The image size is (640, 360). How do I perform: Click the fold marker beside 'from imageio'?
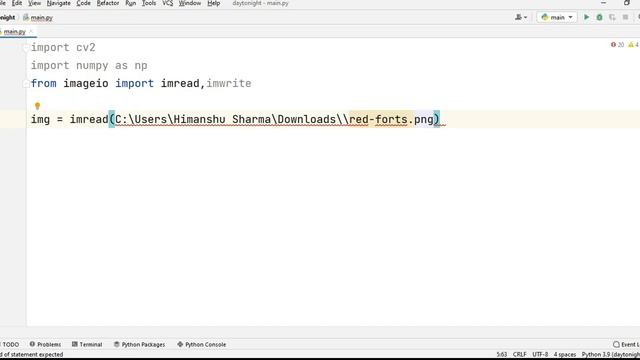click(x=25, y=84)
